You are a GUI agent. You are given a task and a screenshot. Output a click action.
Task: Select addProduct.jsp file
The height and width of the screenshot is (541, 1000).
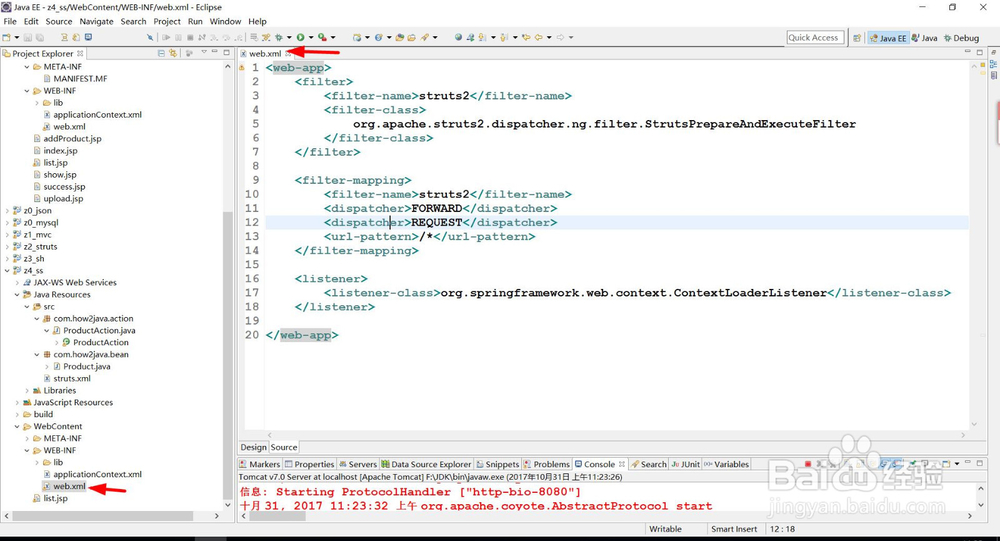[72, 138]
